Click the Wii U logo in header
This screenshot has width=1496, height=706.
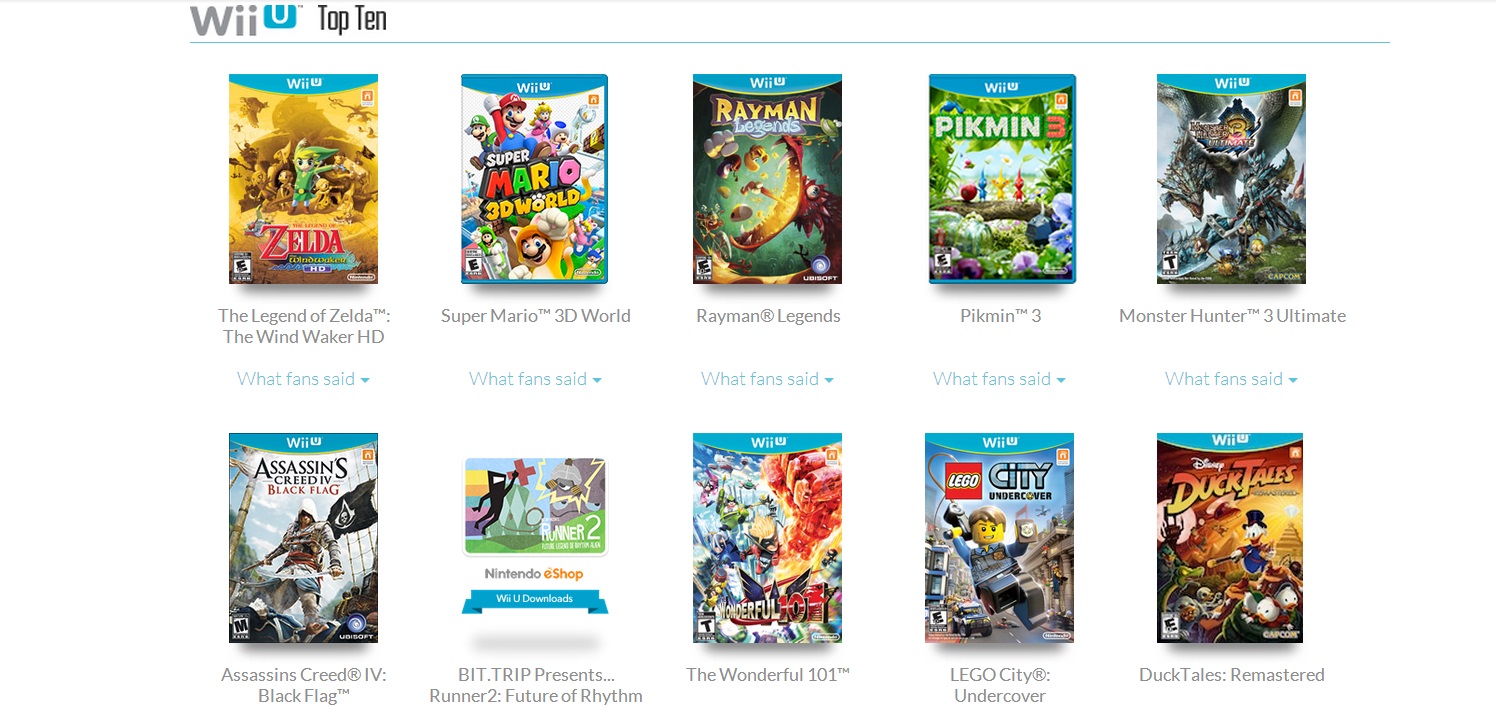point(244,19)
